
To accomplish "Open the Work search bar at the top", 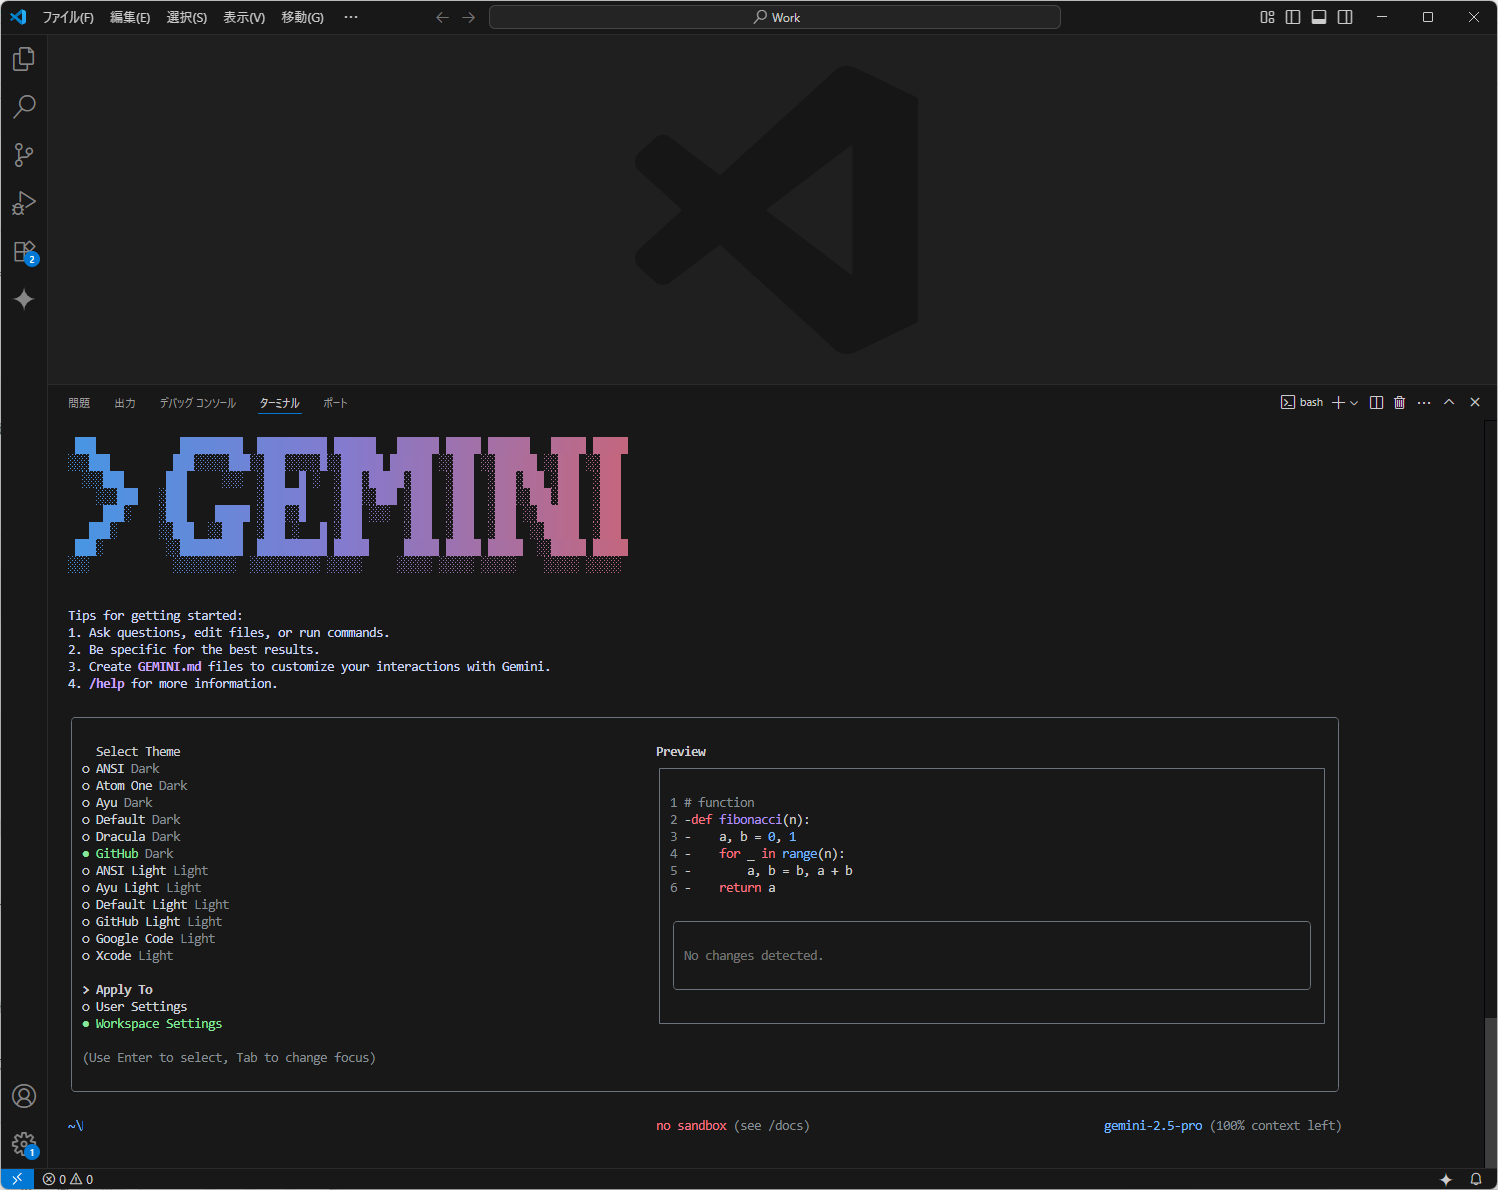I will 775,16.
